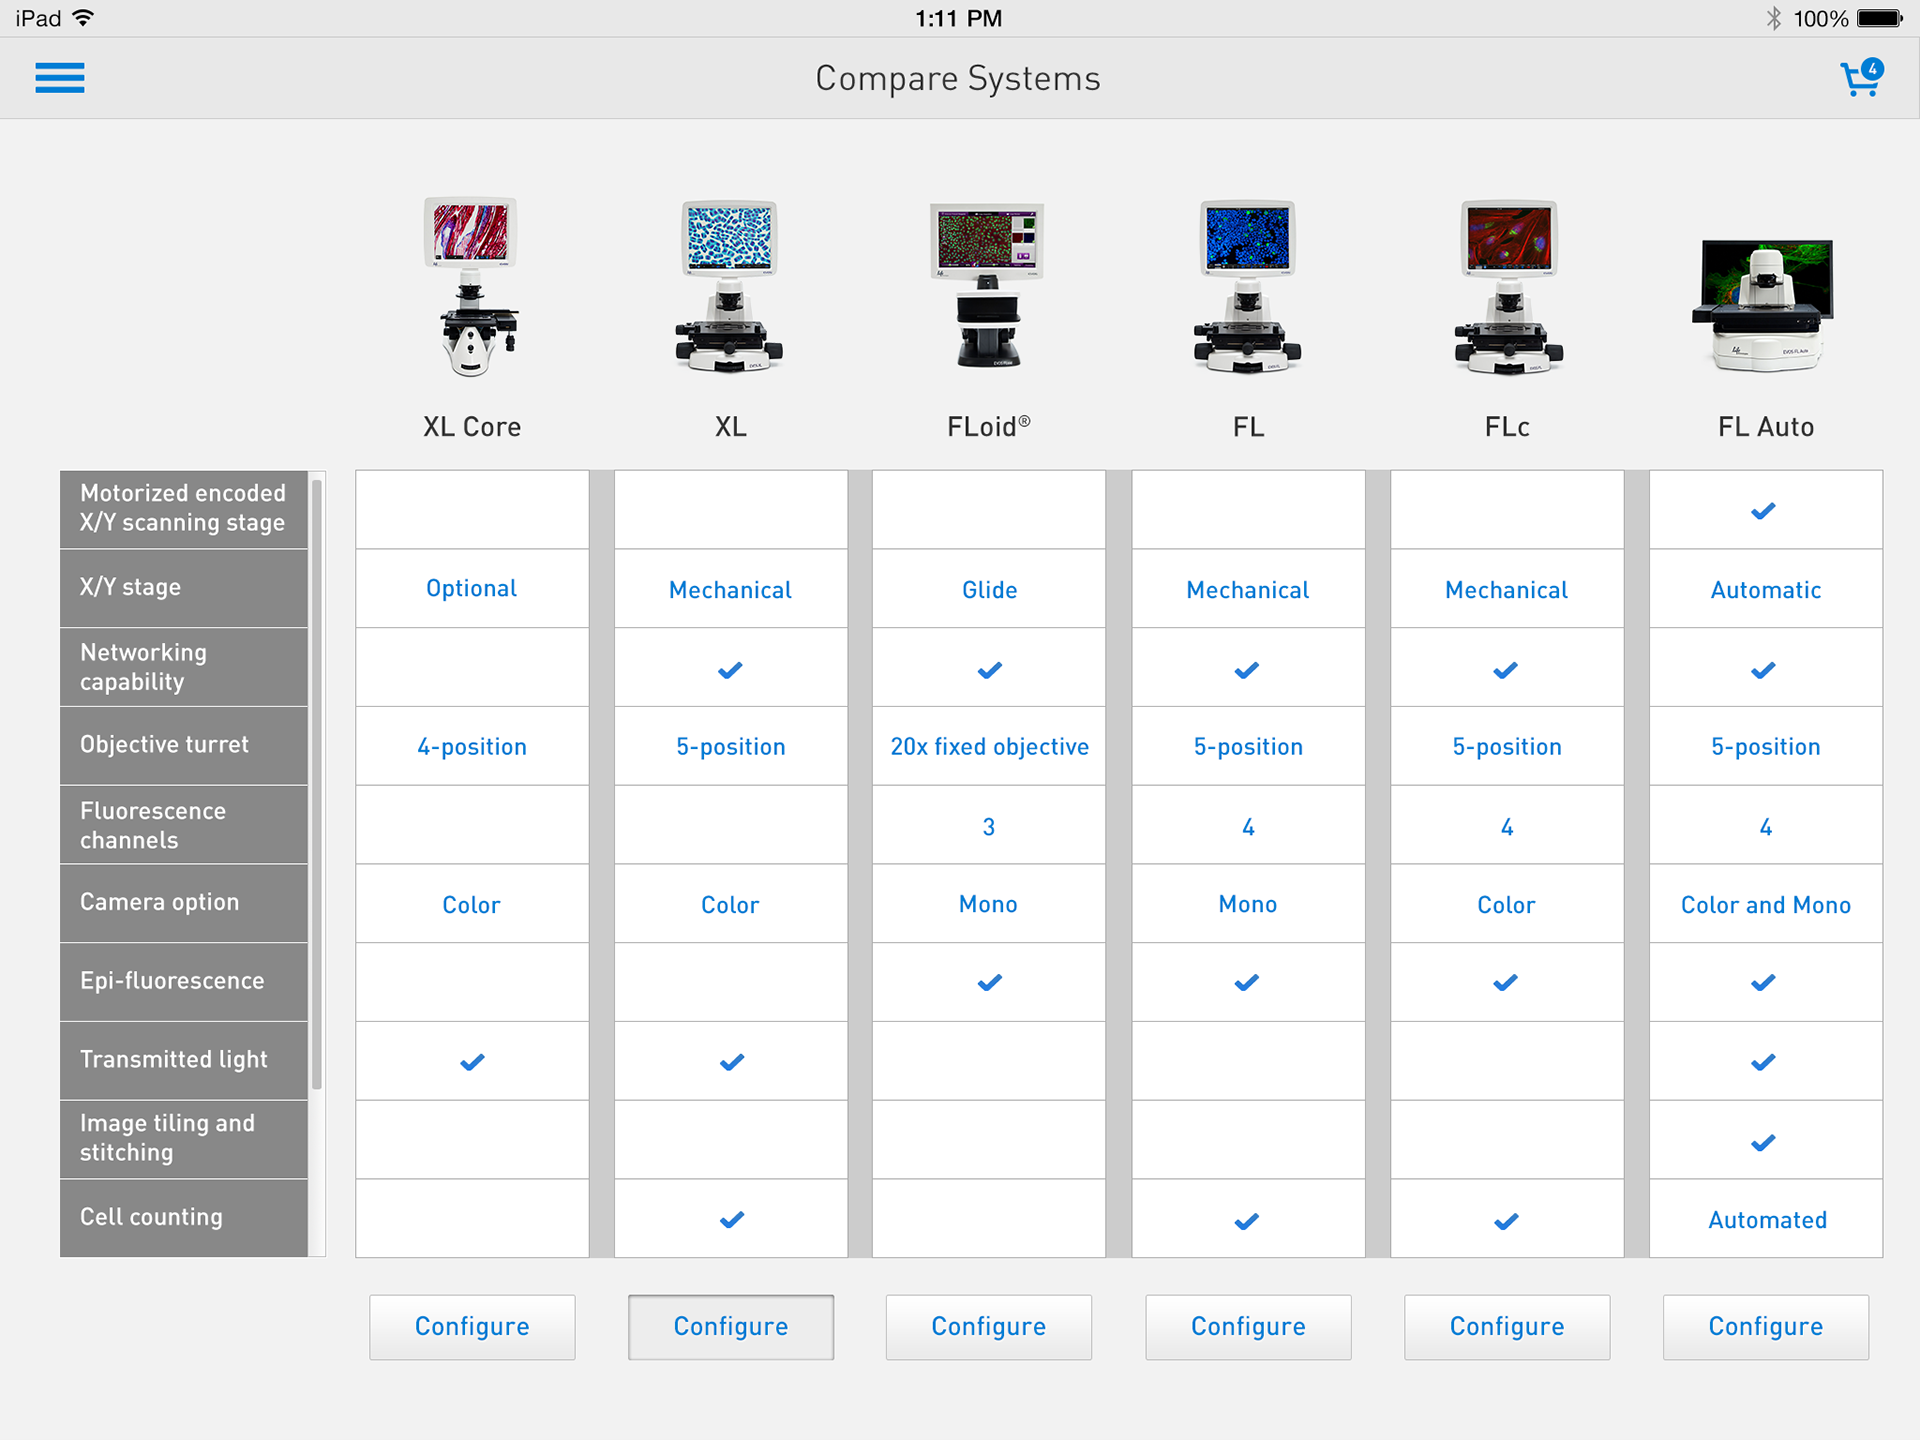Click 'Automated' cell counting cell

click(1767, 1220)
